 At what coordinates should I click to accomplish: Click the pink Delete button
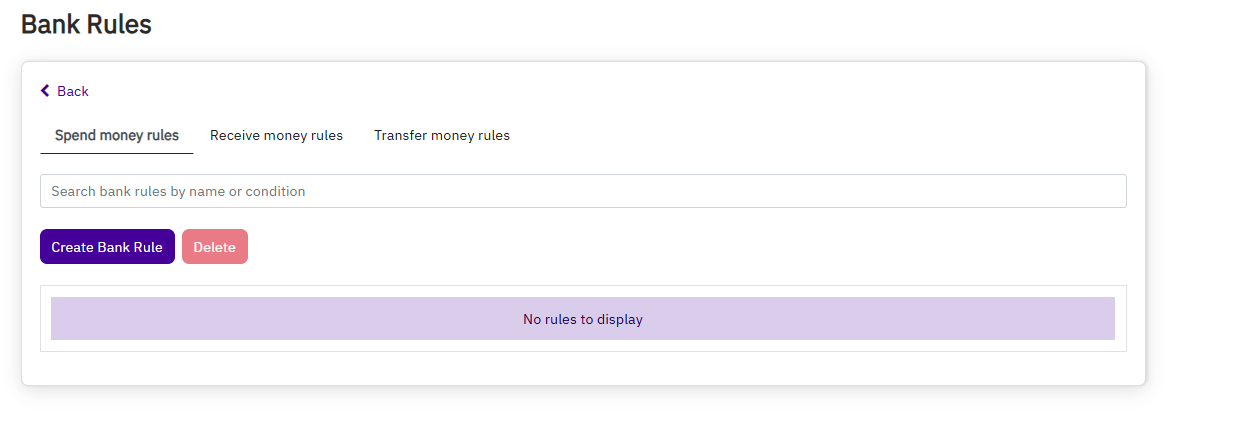pos(214,247)
